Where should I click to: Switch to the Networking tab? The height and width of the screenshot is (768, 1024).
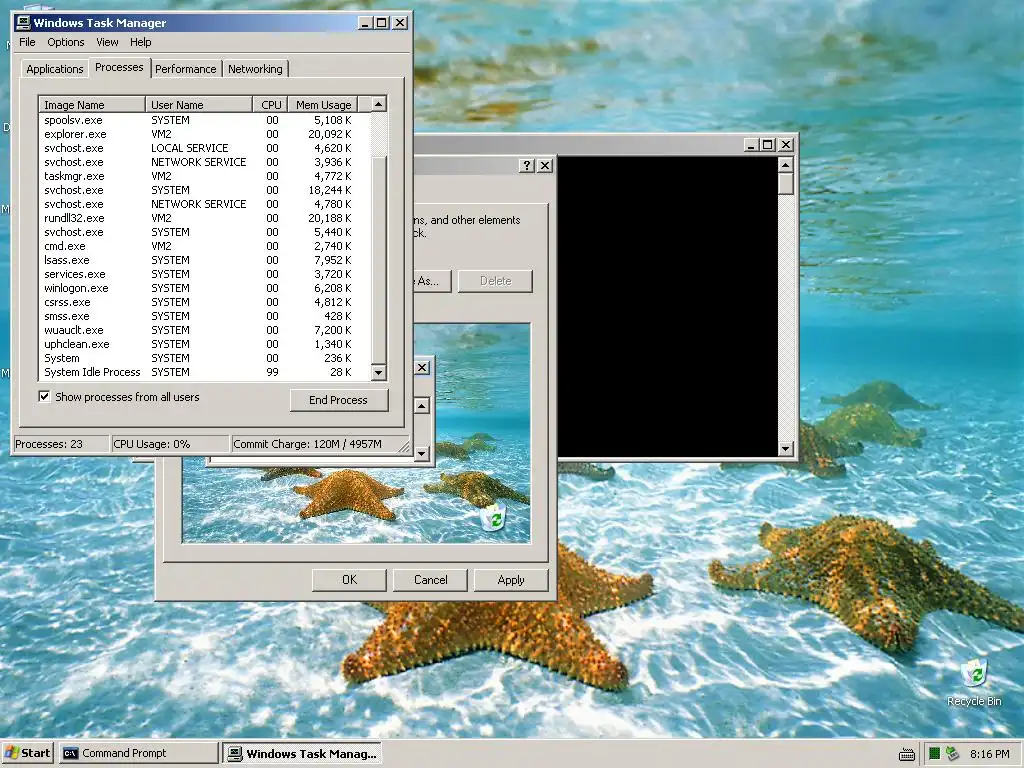click(255, 69)
